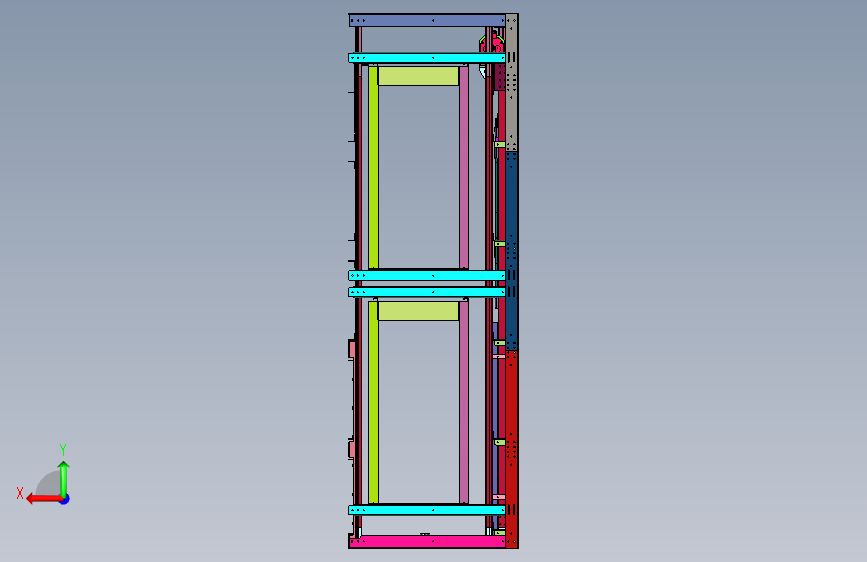Viewport: 867px width, 562px height.
Task: Select the mauve vertical bar in upper bay
Action: pos(464,168)
